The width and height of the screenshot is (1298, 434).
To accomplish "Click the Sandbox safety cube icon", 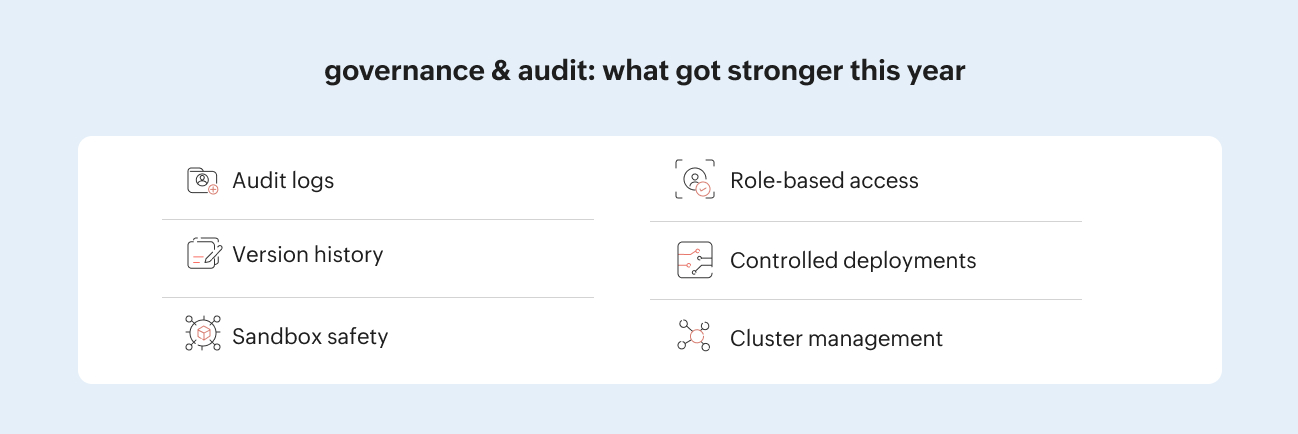I will click(x=203, y=333).
